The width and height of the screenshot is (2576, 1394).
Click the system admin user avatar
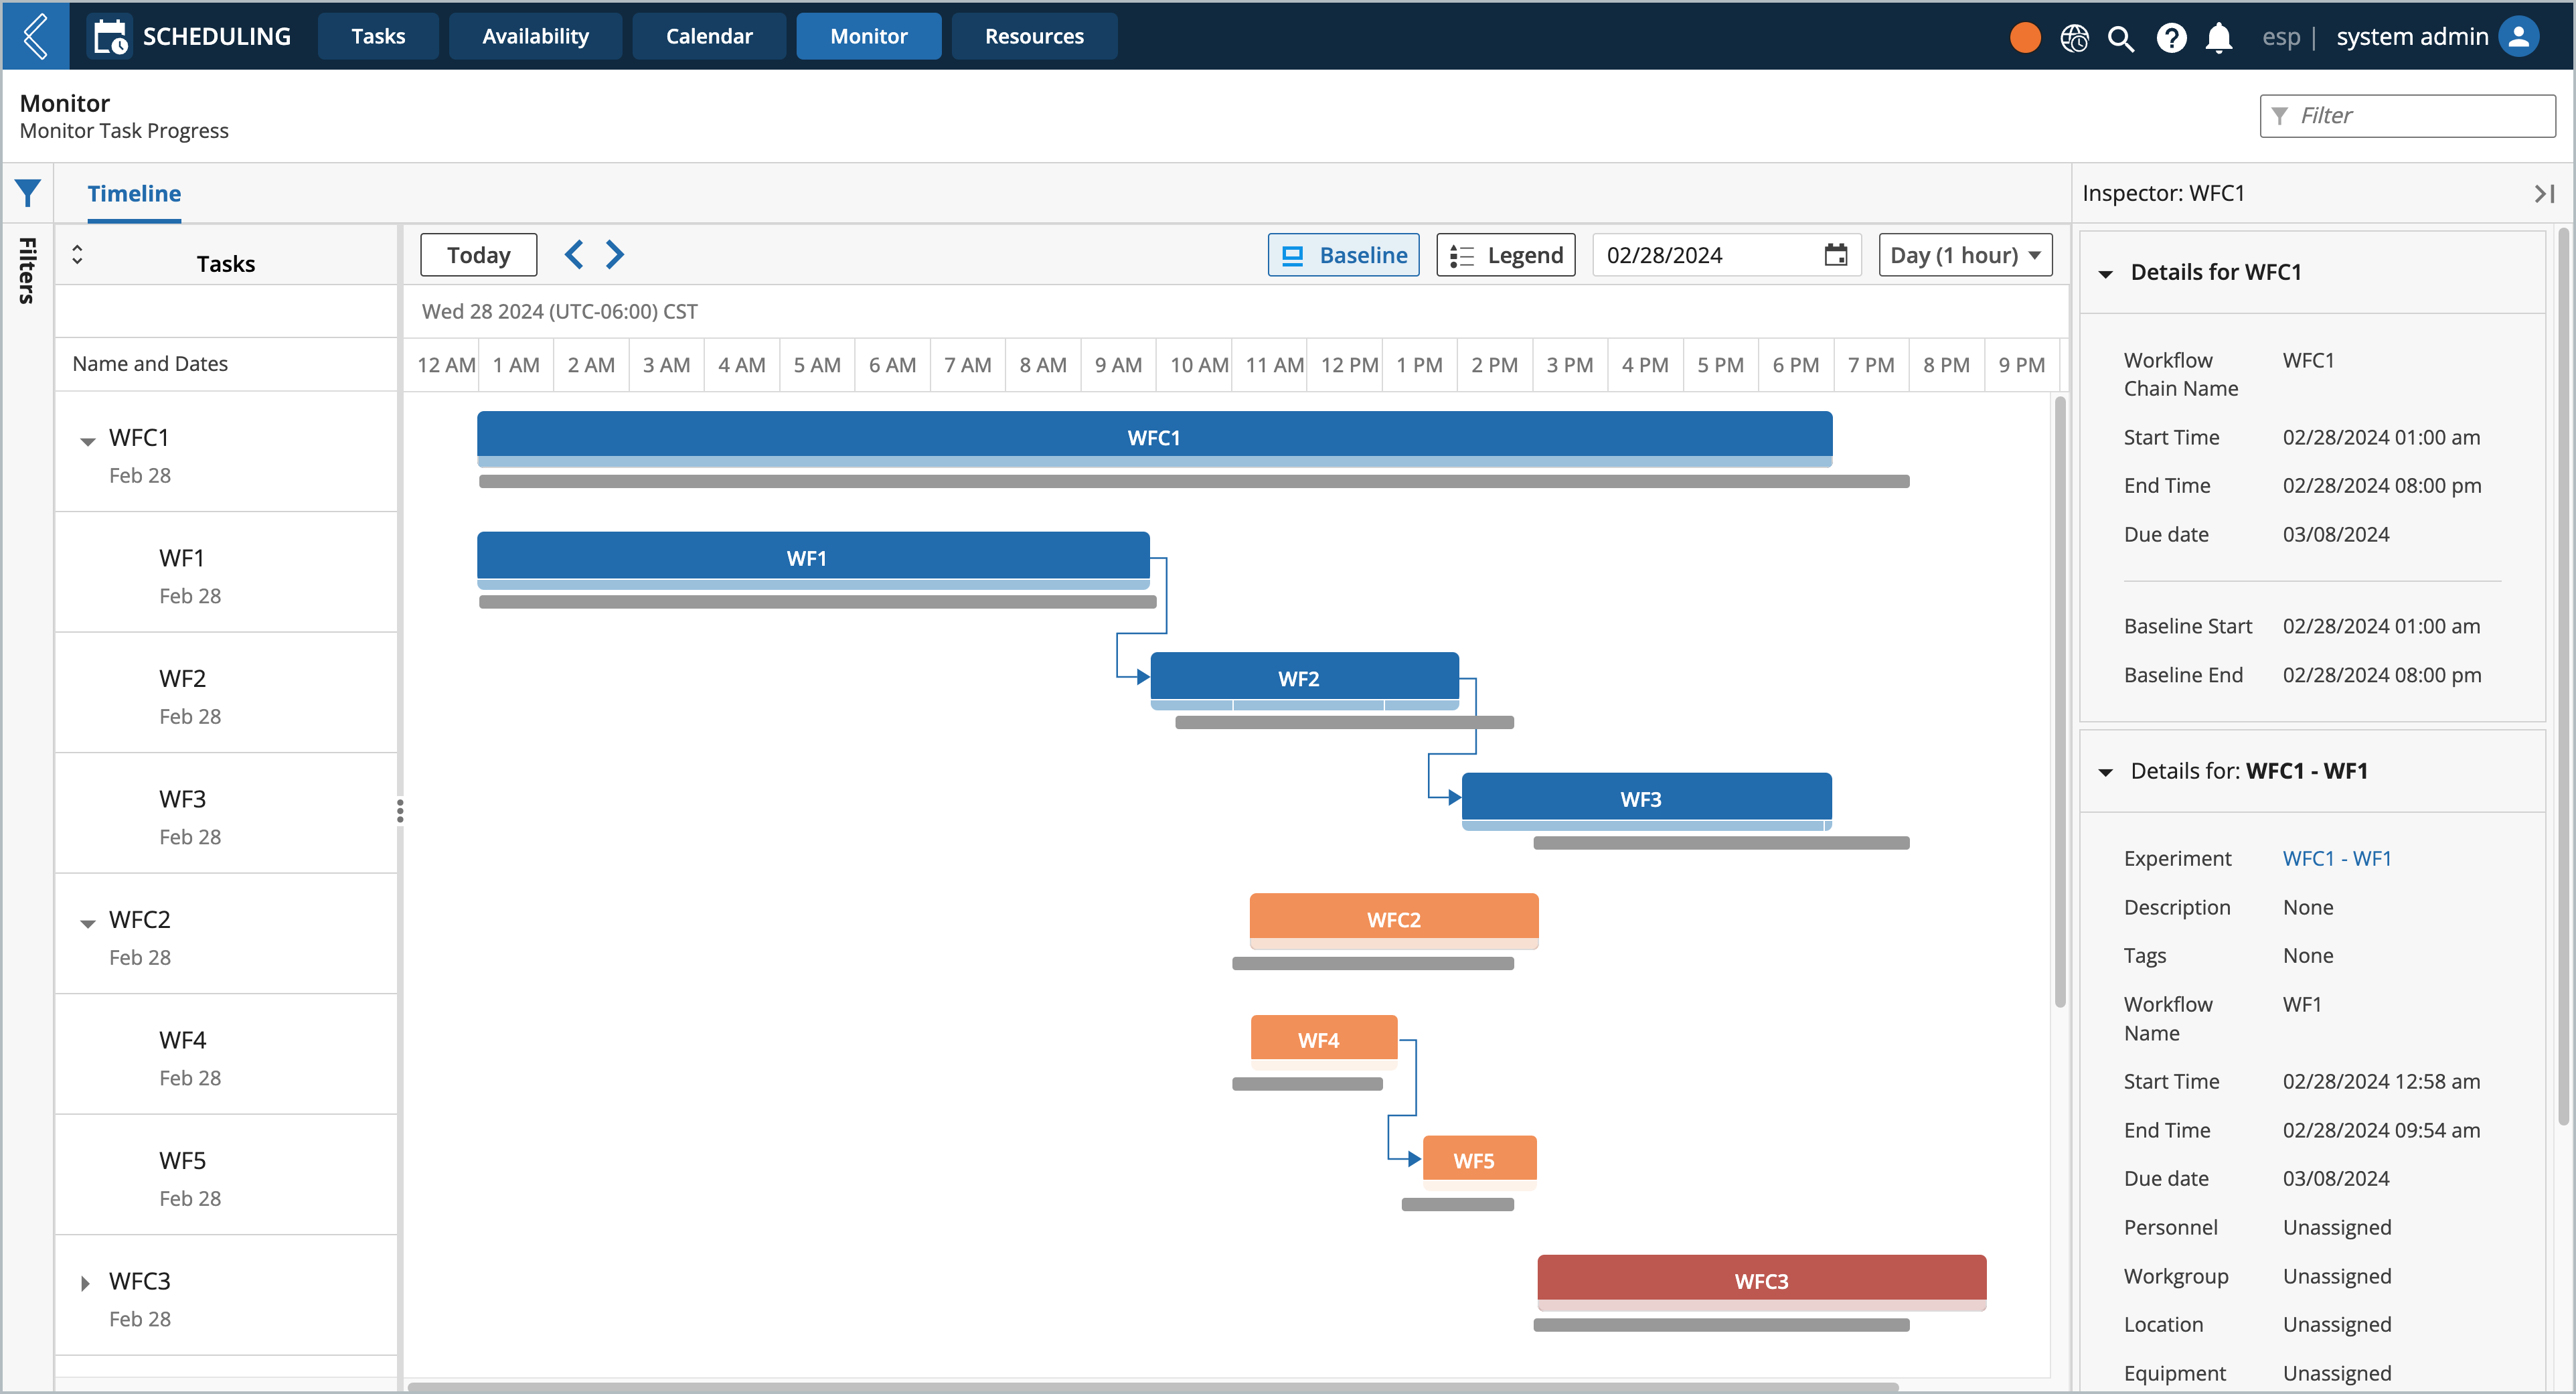point(2519,37)
